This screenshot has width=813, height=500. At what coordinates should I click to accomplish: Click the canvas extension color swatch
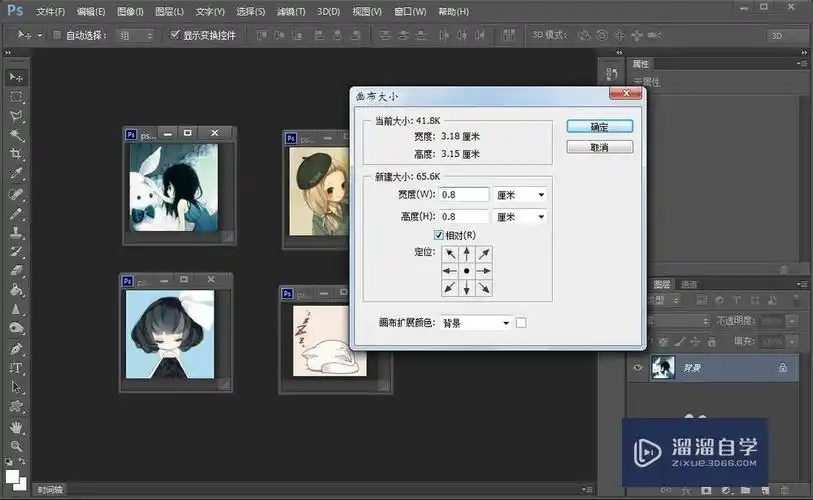pyautogui.click(x=521, y=323)
